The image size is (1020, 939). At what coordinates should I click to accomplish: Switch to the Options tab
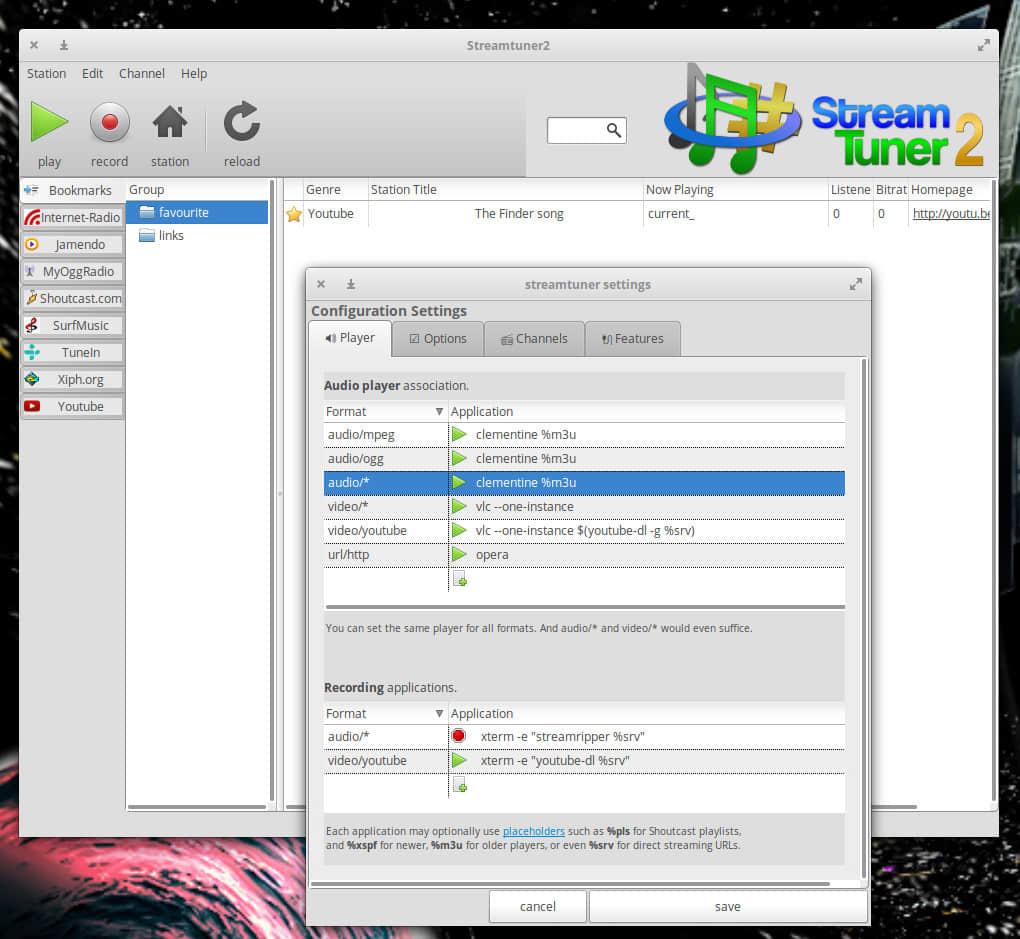(438, 339)
